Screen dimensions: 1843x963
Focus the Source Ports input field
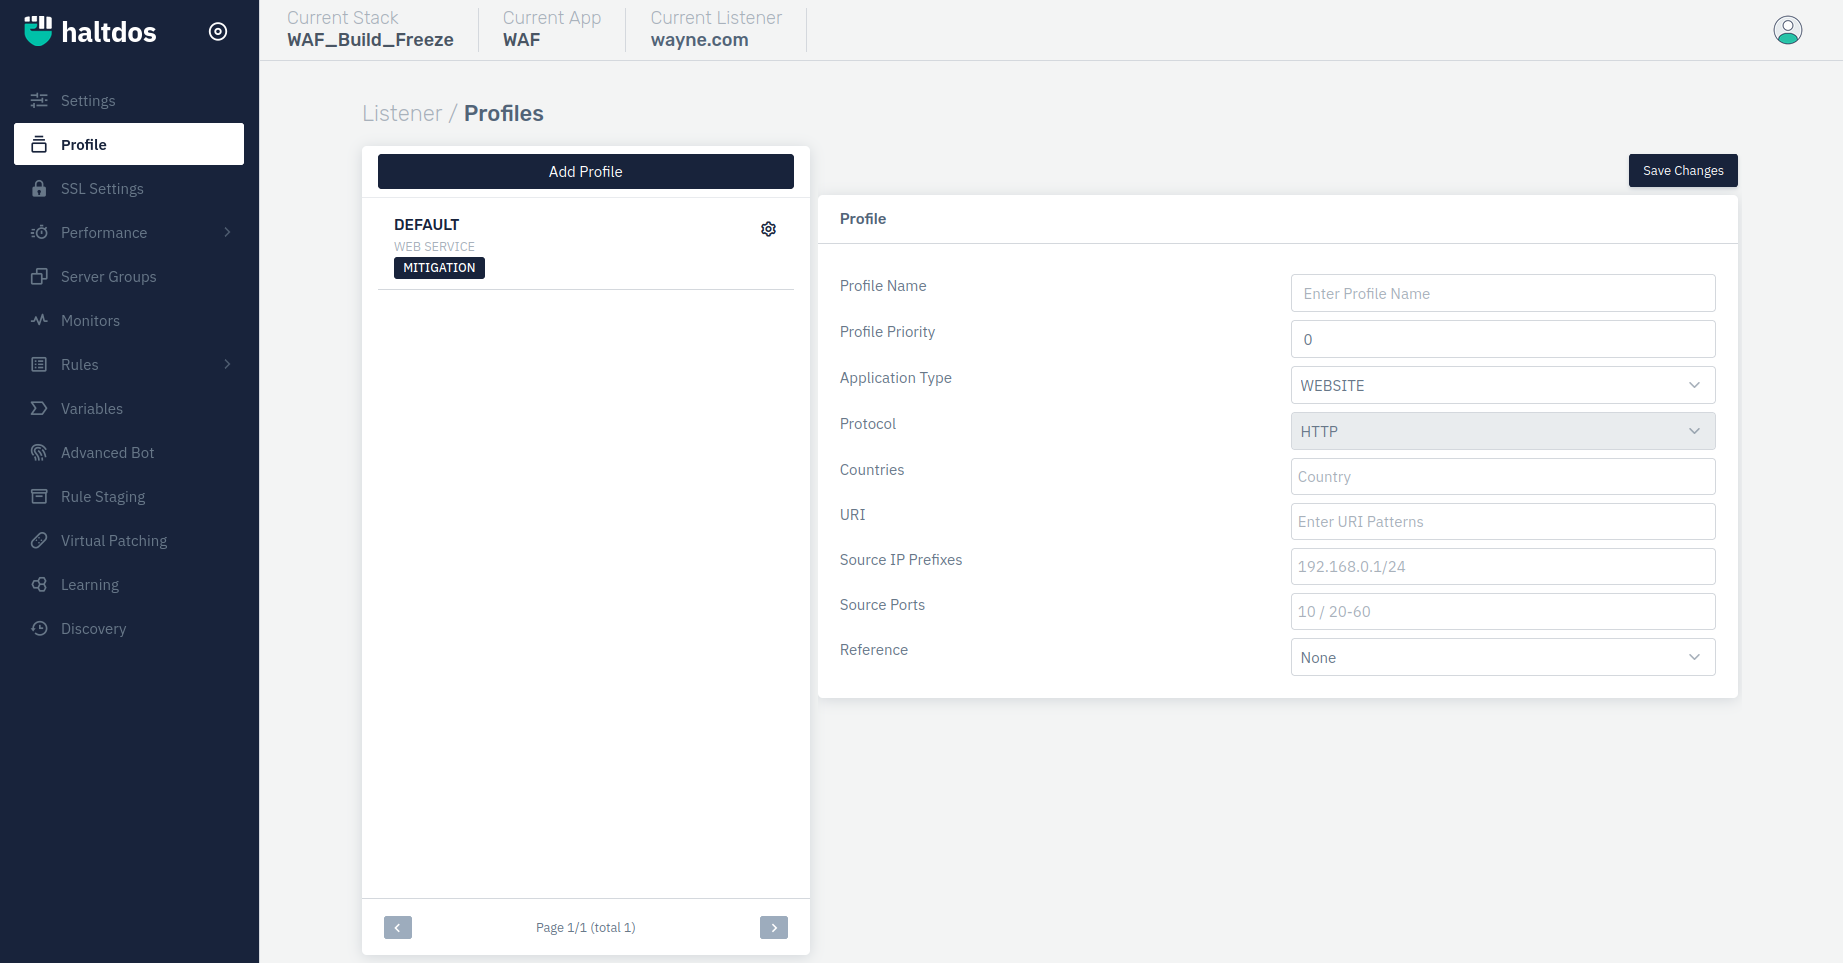click(x=1503, y=611)
